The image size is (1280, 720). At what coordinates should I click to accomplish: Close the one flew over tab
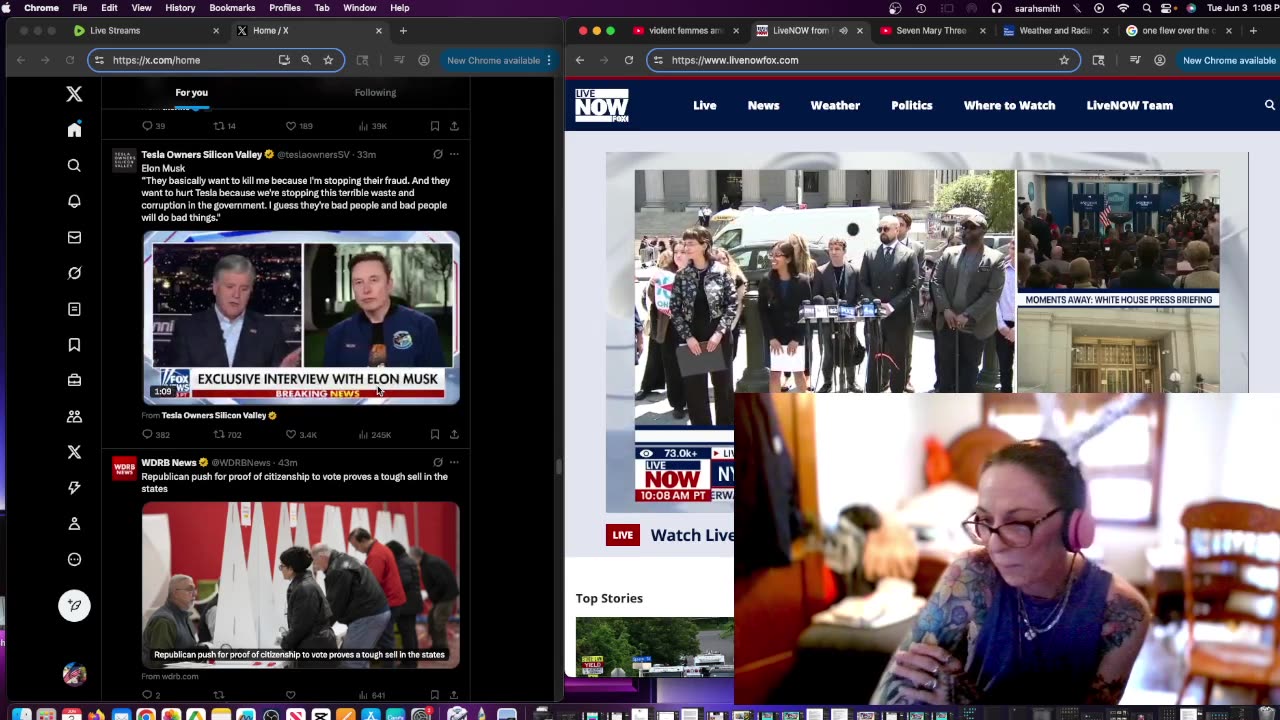pos(1229,31)
